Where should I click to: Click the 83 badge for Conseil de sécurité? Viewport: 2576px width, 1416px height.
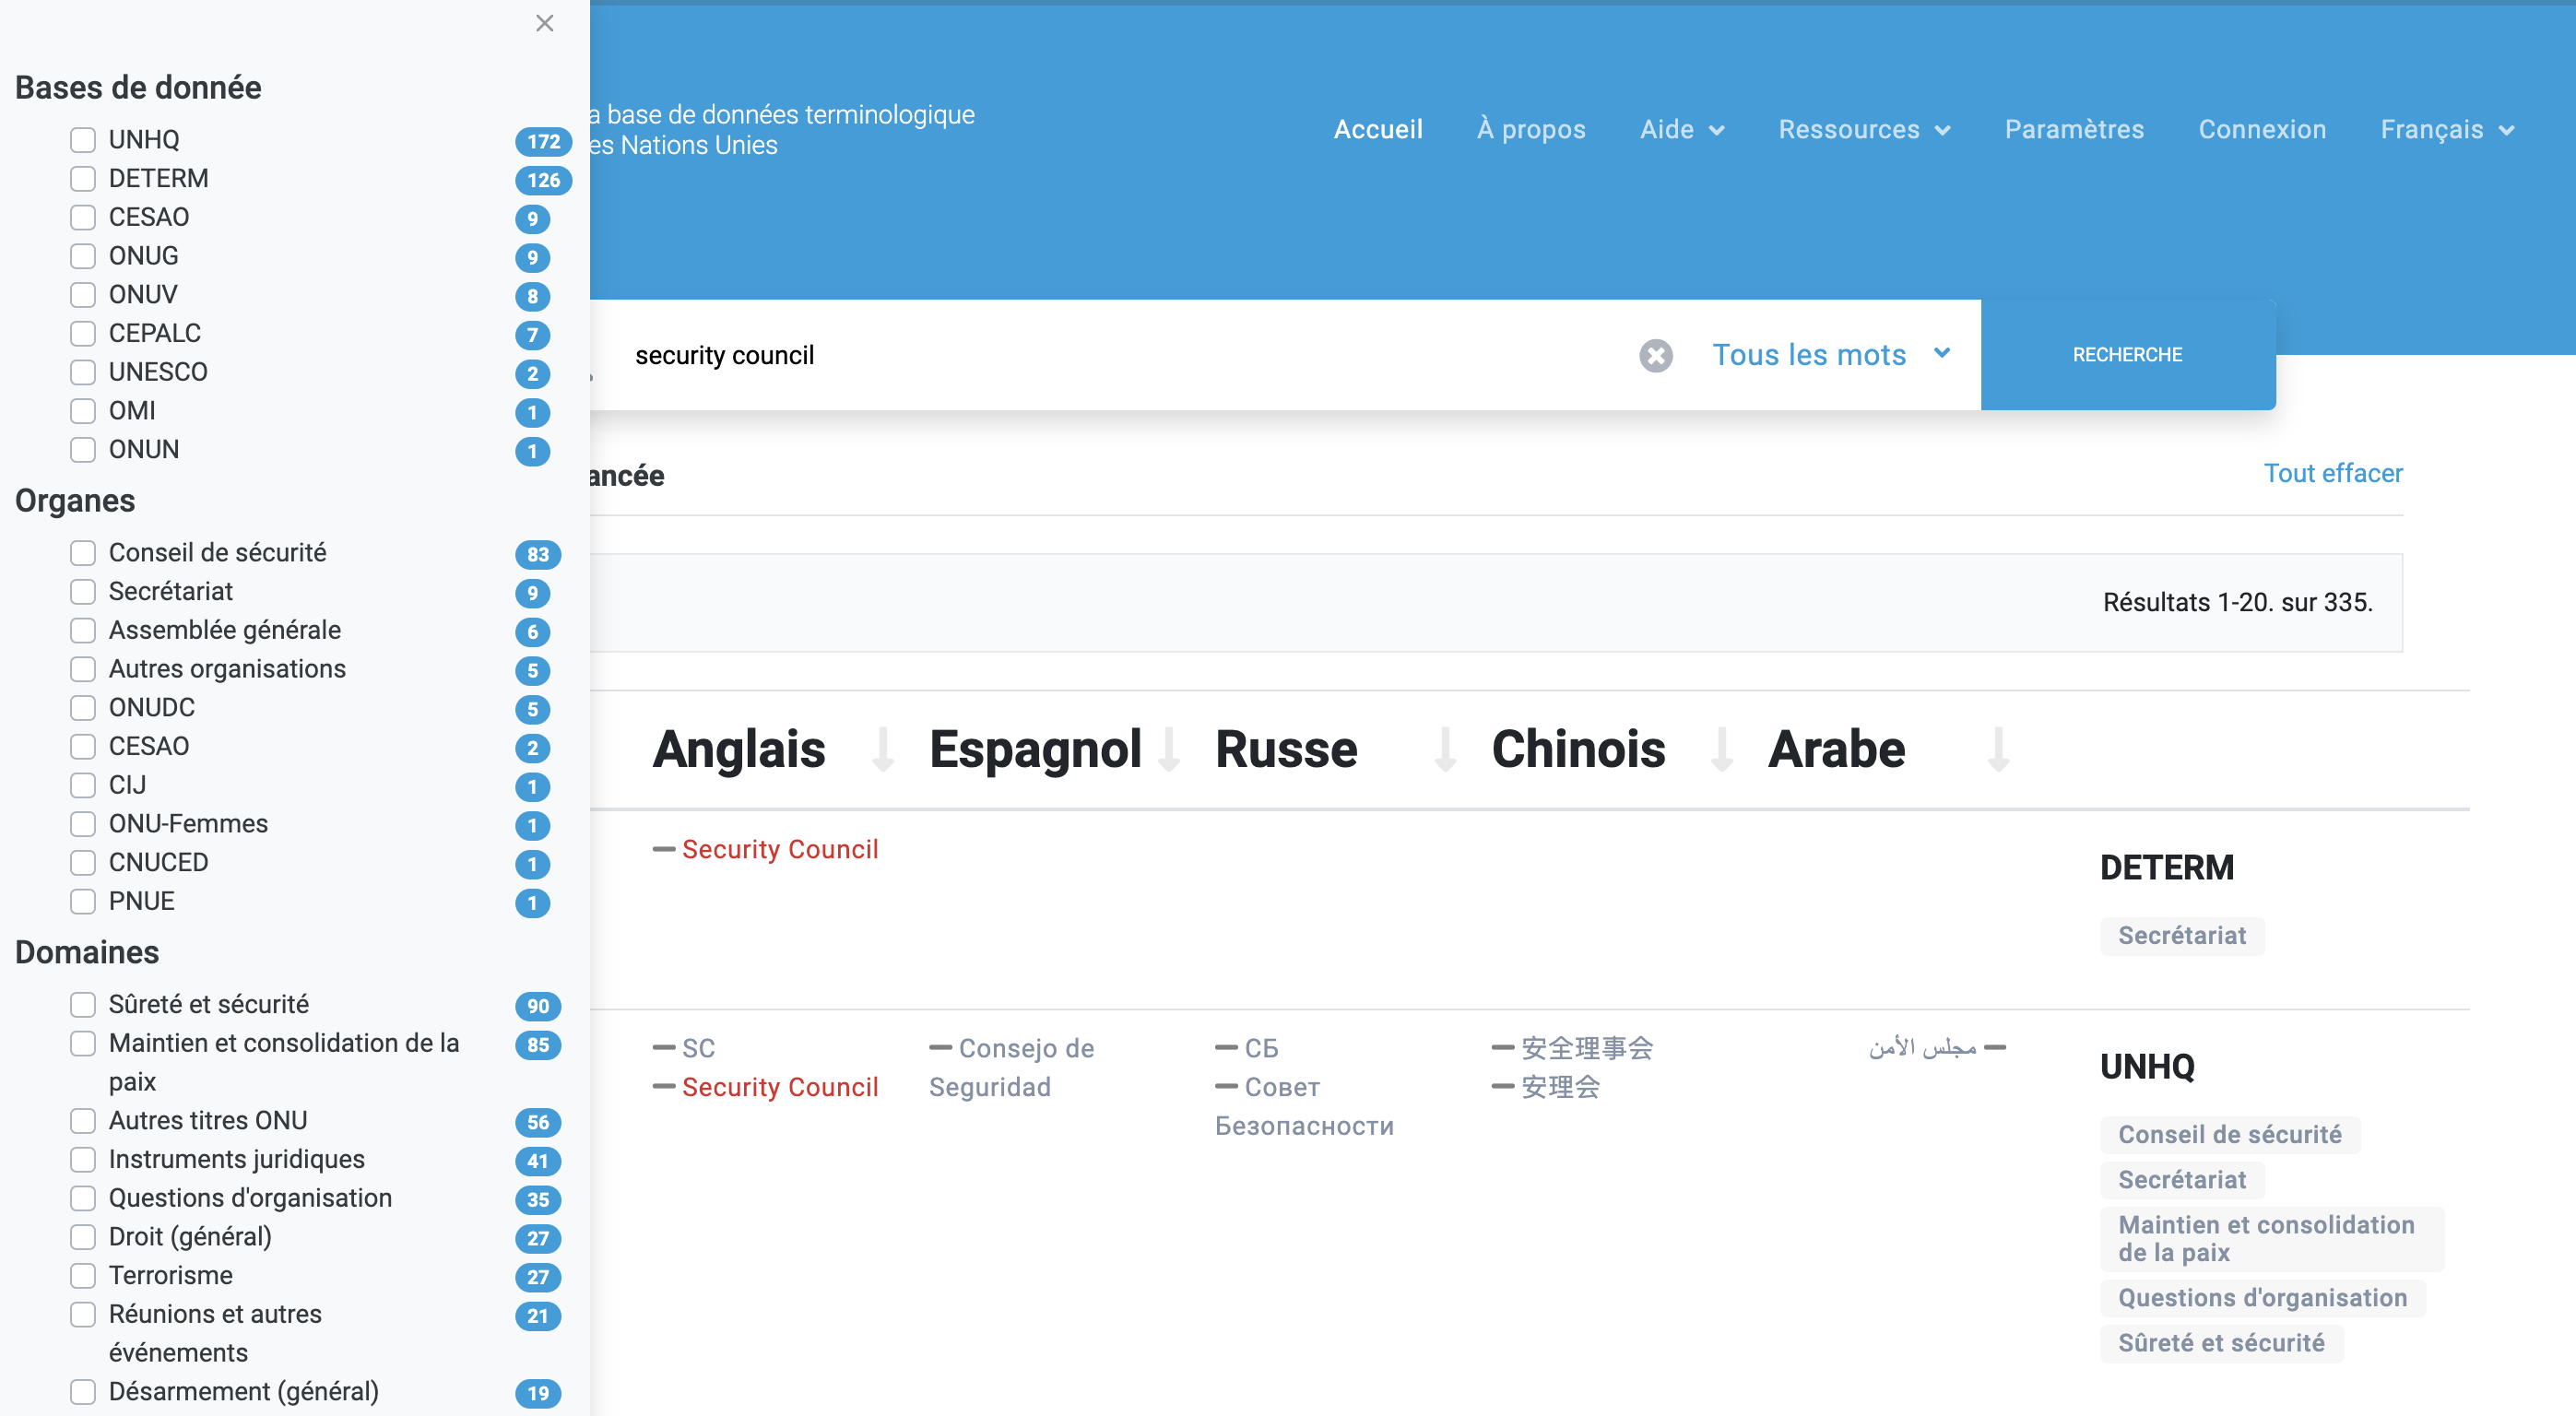point(538,554)
